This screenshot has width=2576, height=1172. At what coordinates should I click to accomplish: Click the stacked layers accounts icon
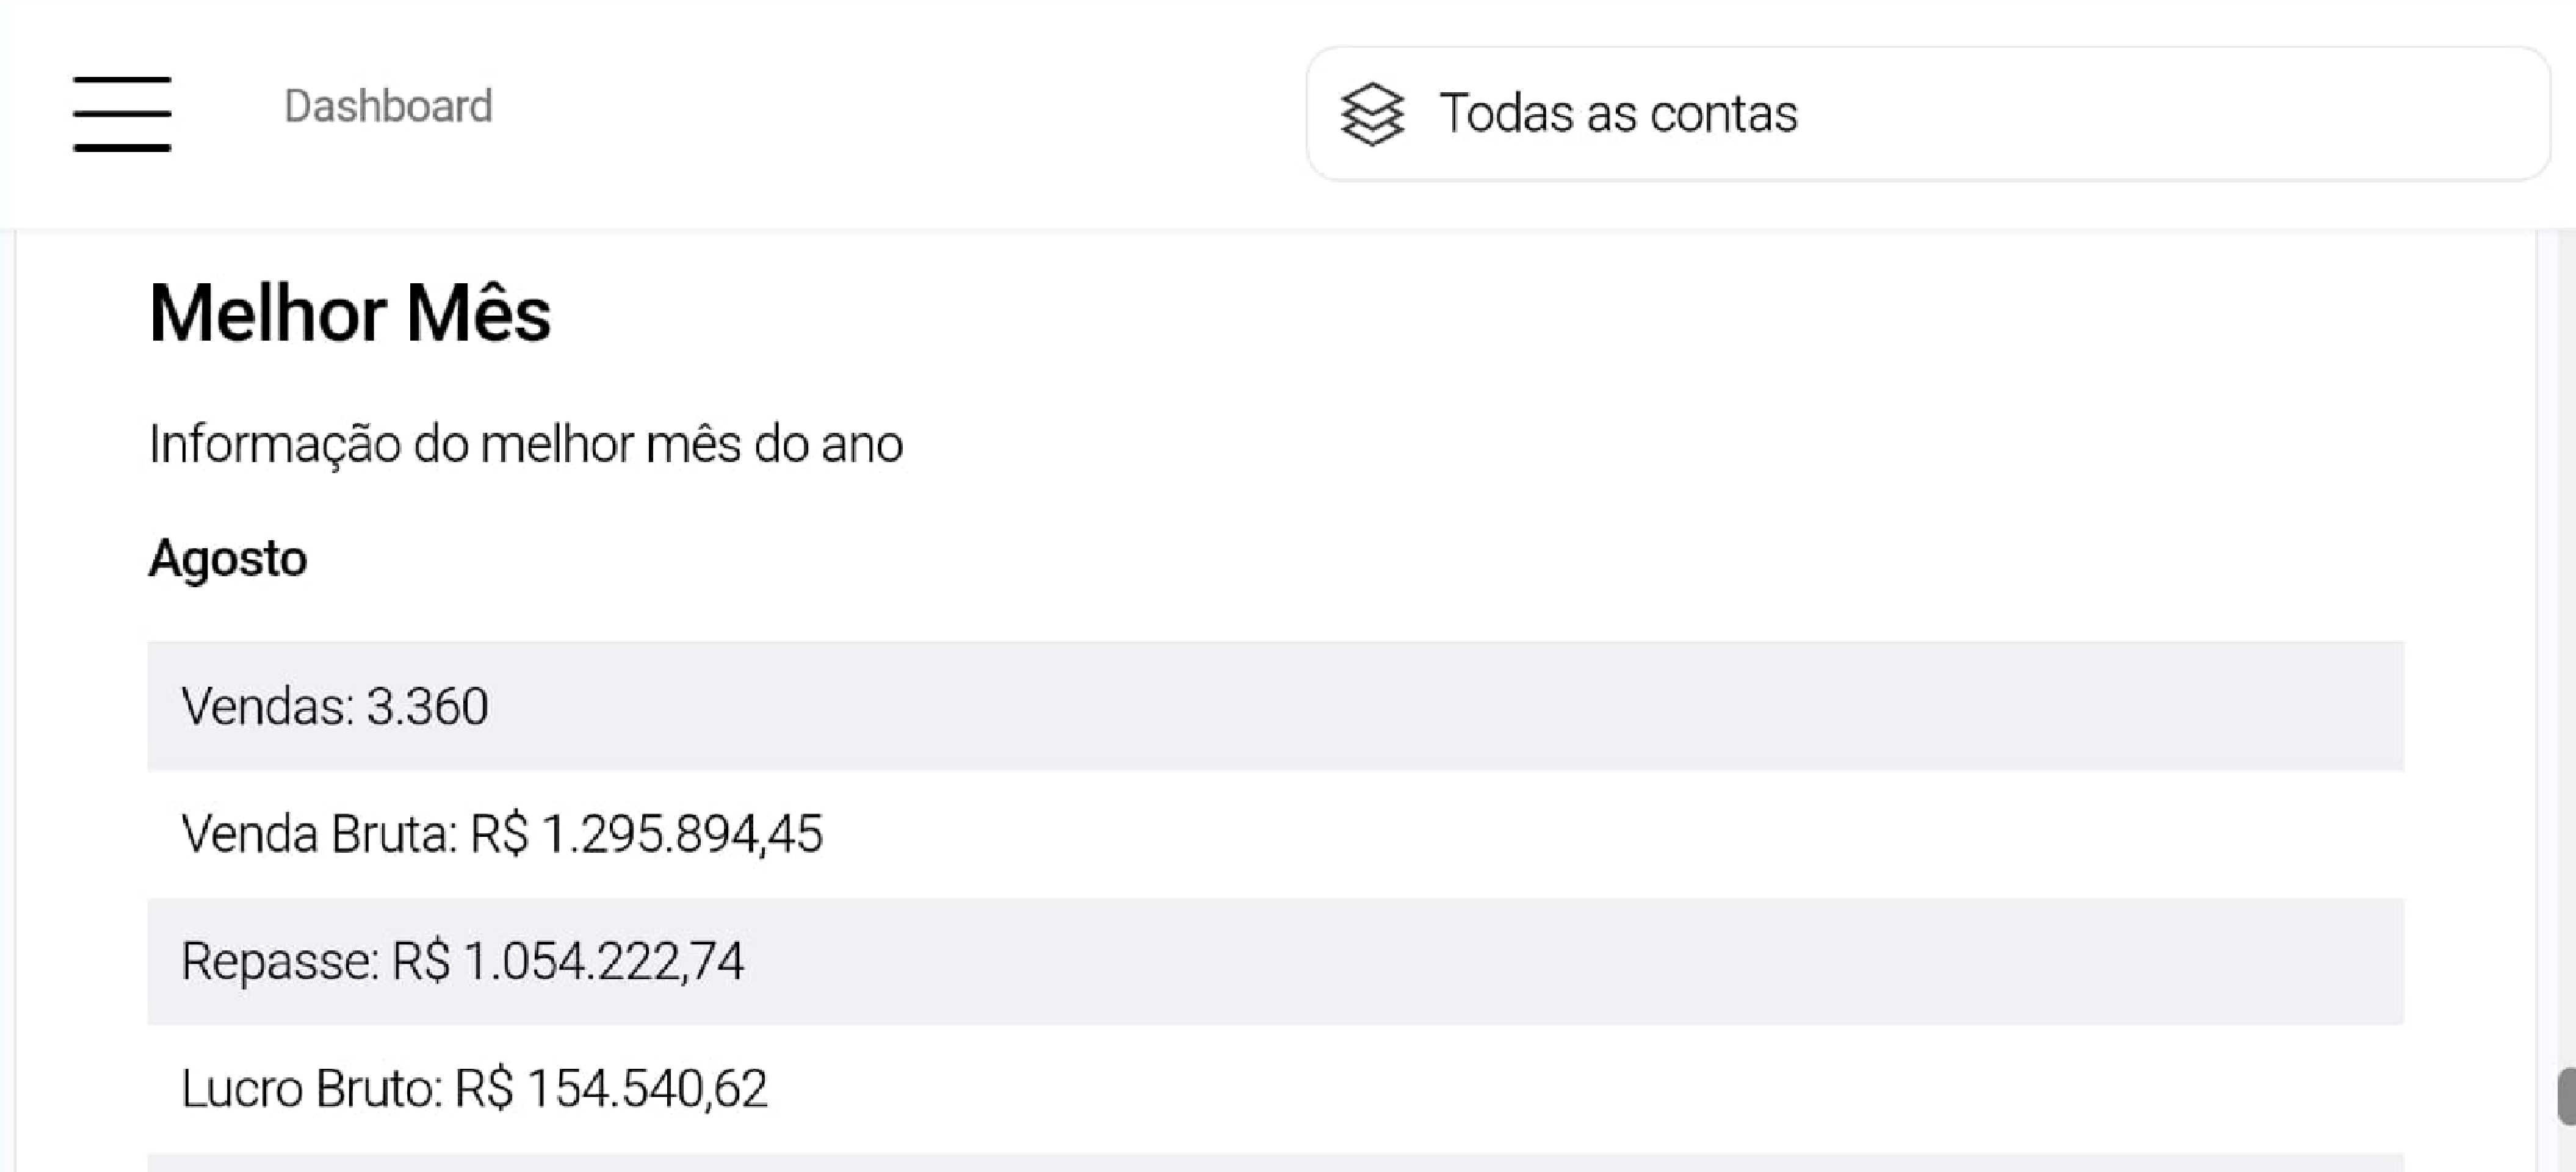[1372, 113]
